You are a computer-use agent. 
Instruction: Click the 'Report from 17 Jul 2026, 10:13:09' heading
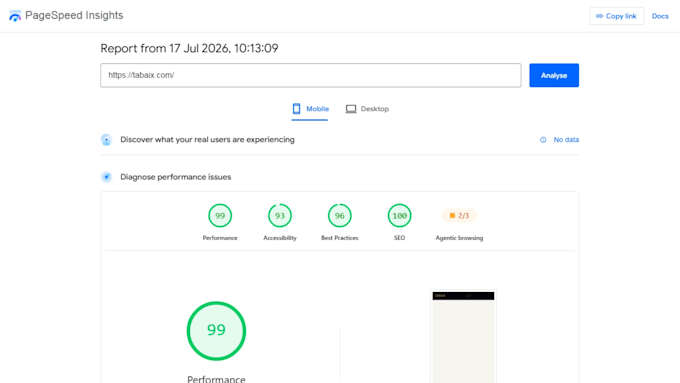tap(189, 48)
